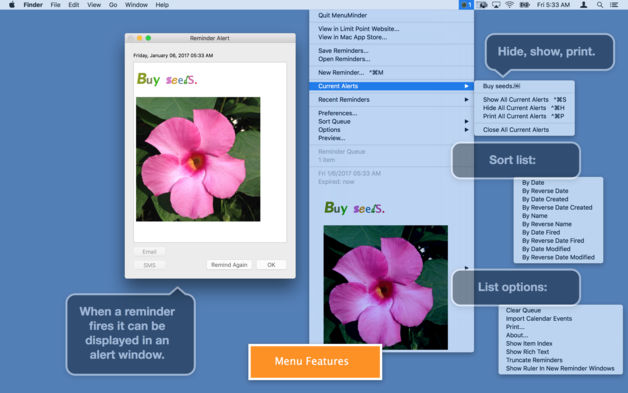Expand the Options submenu
Image resolution: width=628 pixels, height=393 pixels.
391,130
